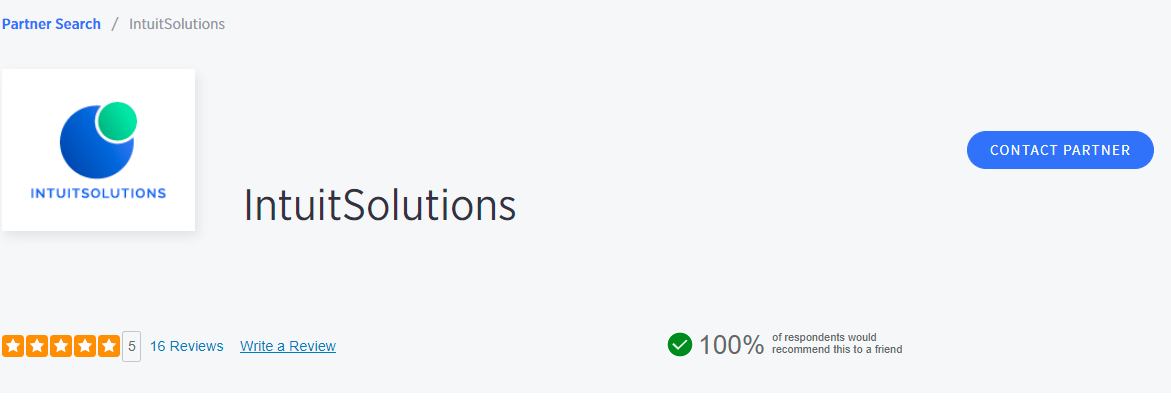Click the IntuitSolutions breadcrumb item

[x=177, y=24]
